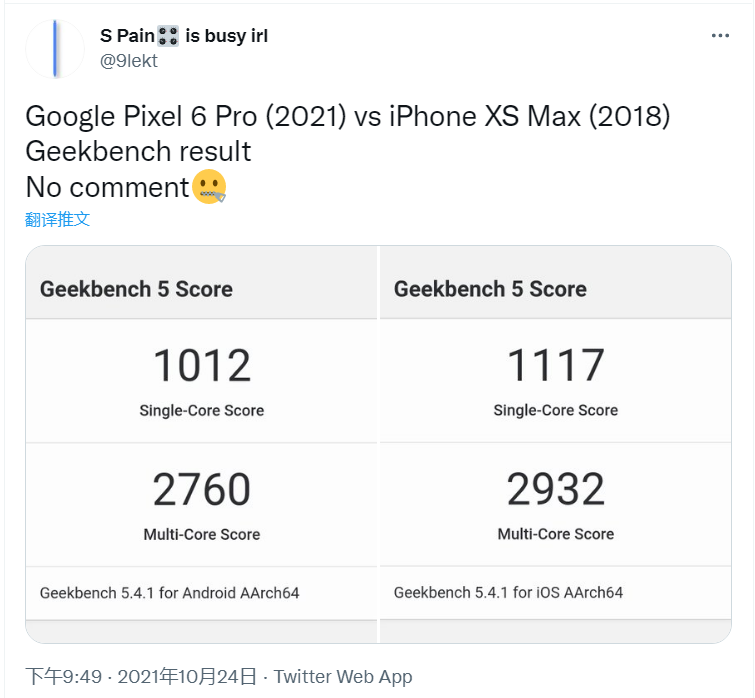Click the dice emoji in the display name

(168, 37)
